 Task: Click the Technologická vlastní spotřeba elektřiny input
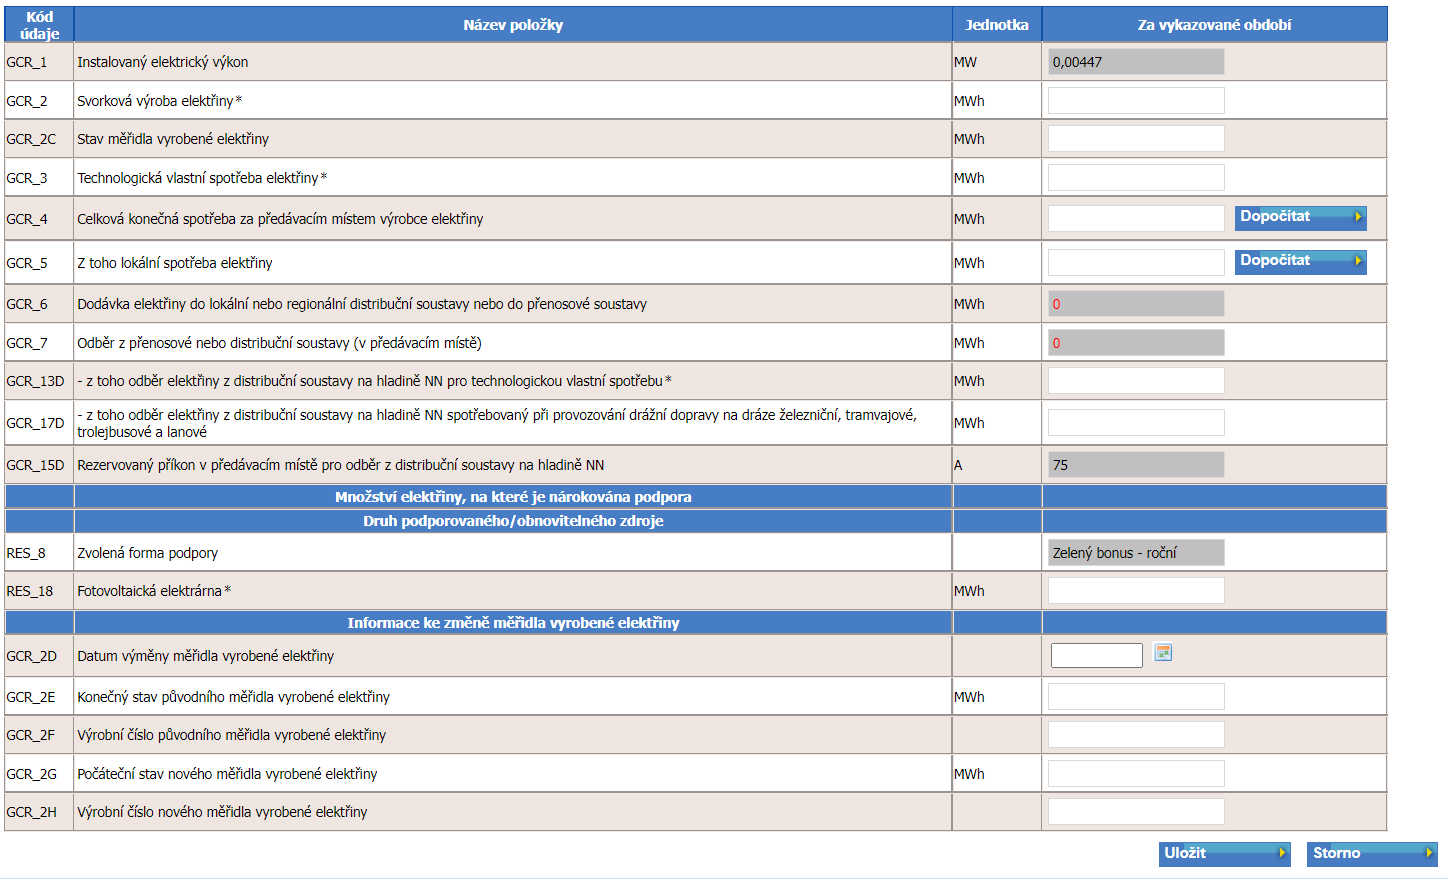tap(1136, 178)
